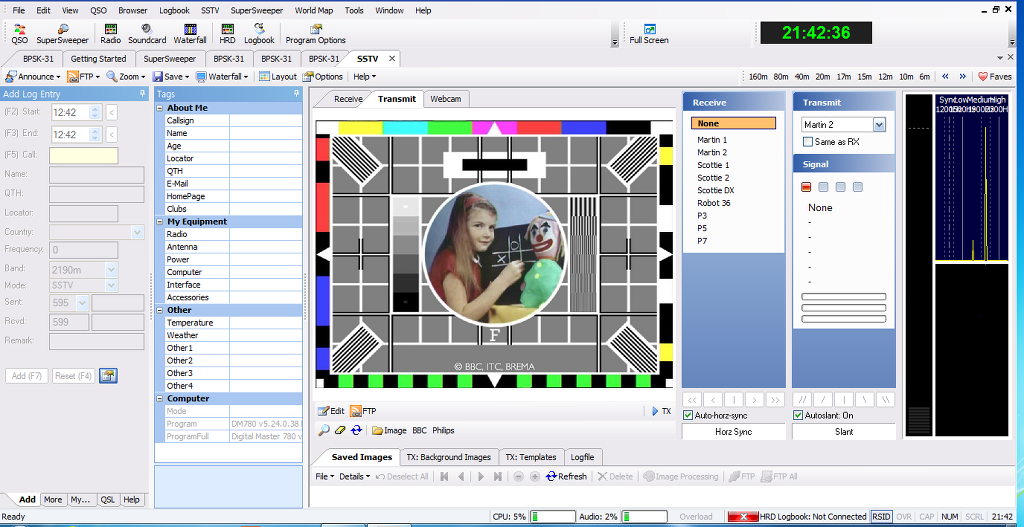Switch to the TX: Templates tab
This screenshot has width=1024, height=527.
click(x=529, y=457)
